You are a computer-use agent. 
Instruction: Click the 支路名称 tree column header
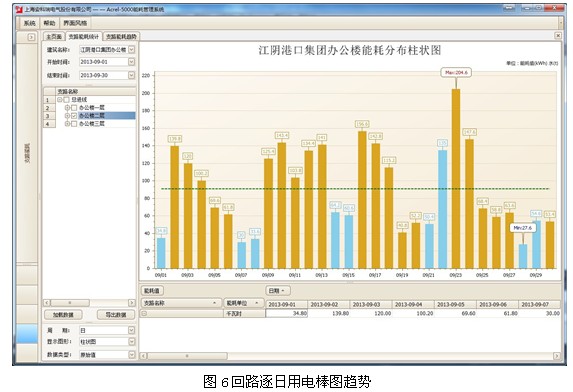96,91
